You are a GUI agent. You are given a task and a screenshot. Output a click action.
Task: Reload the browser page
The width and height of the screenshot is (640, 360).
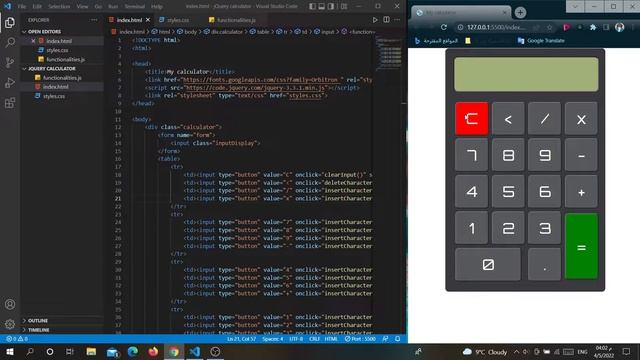[x=444, y=27]
